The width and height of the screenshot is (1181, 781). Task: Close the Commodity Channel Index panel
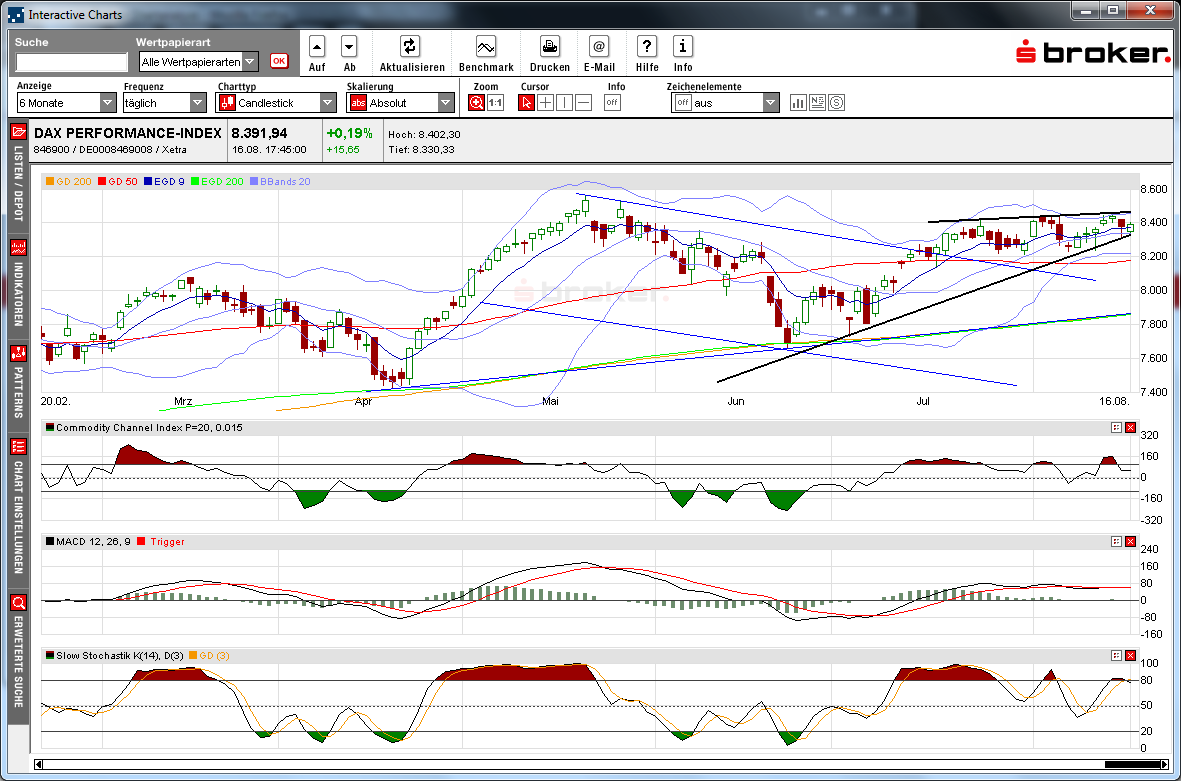(x=1131, y=428)
